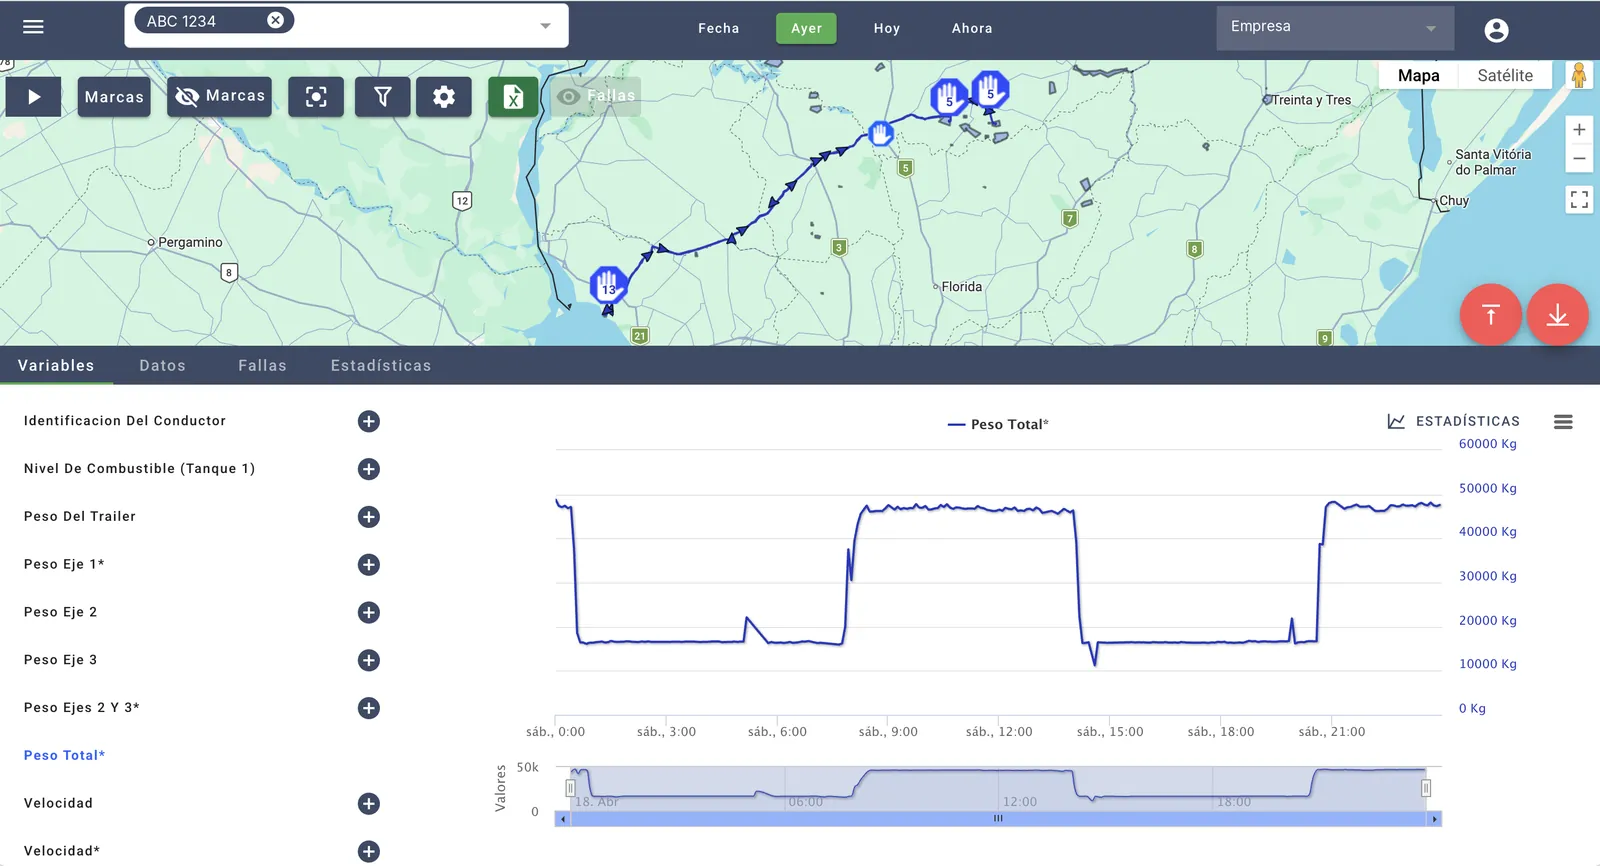Switch to the Estadísticas tab
This screenshot has height=866, width=1600.
pyautogui.click(x=381, y=366)
